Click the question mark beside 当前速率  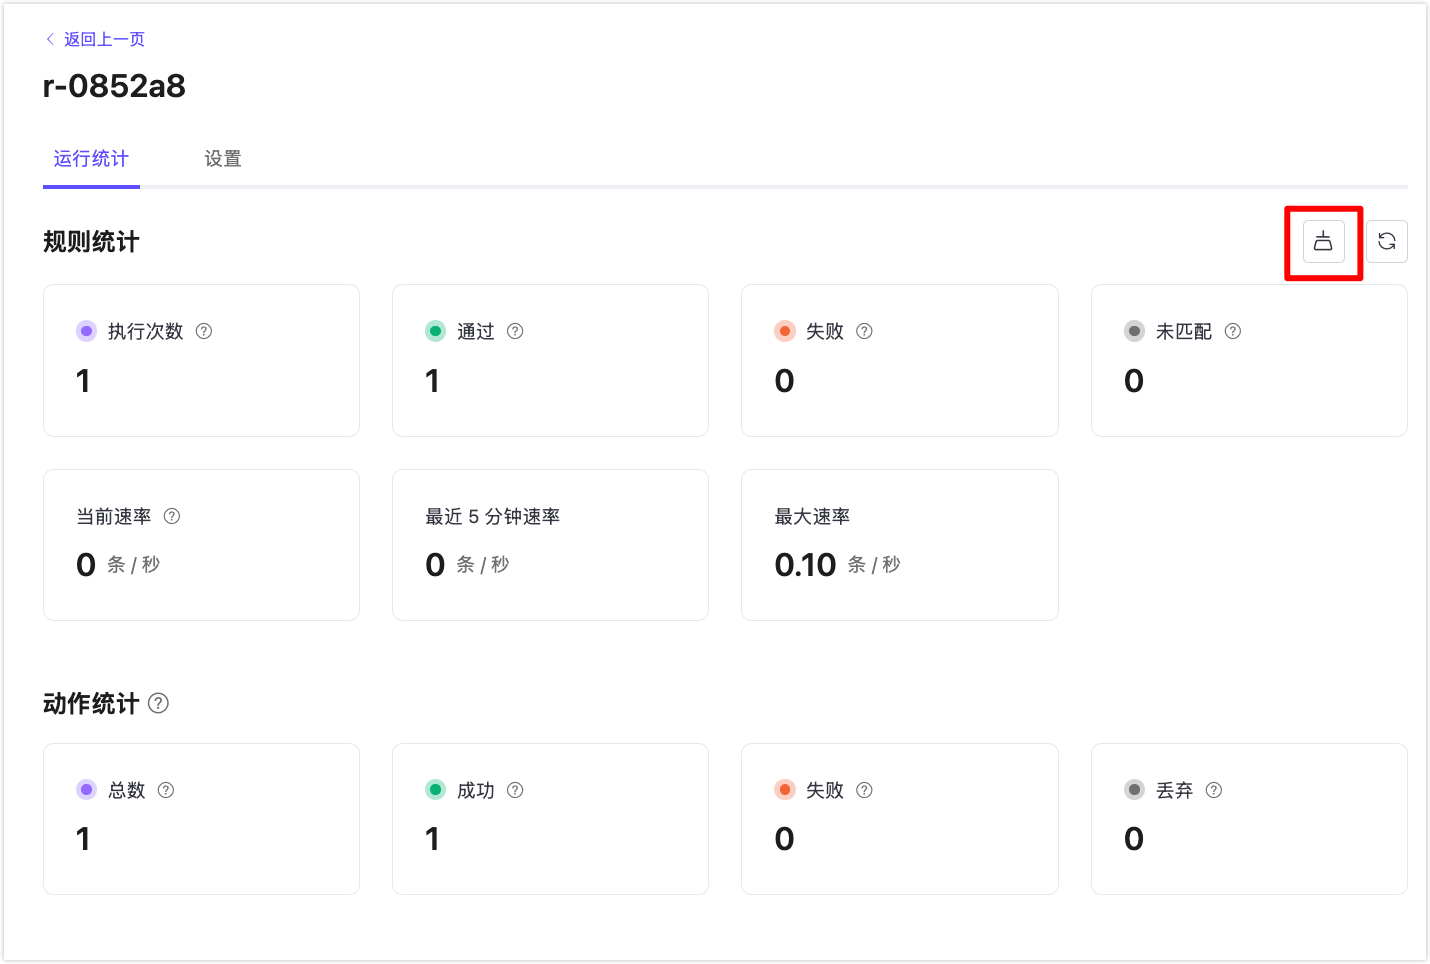[x=171, y=516]
